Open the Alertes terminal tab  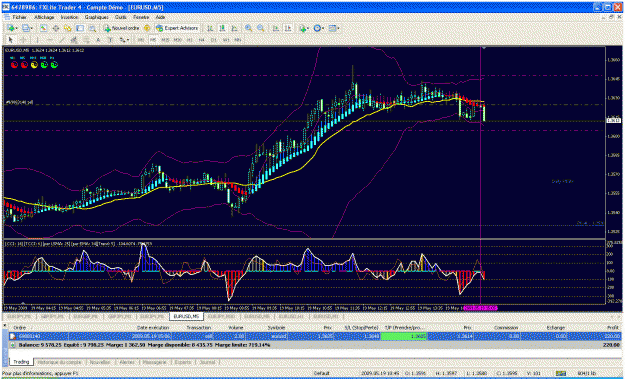tap(127, 362)
